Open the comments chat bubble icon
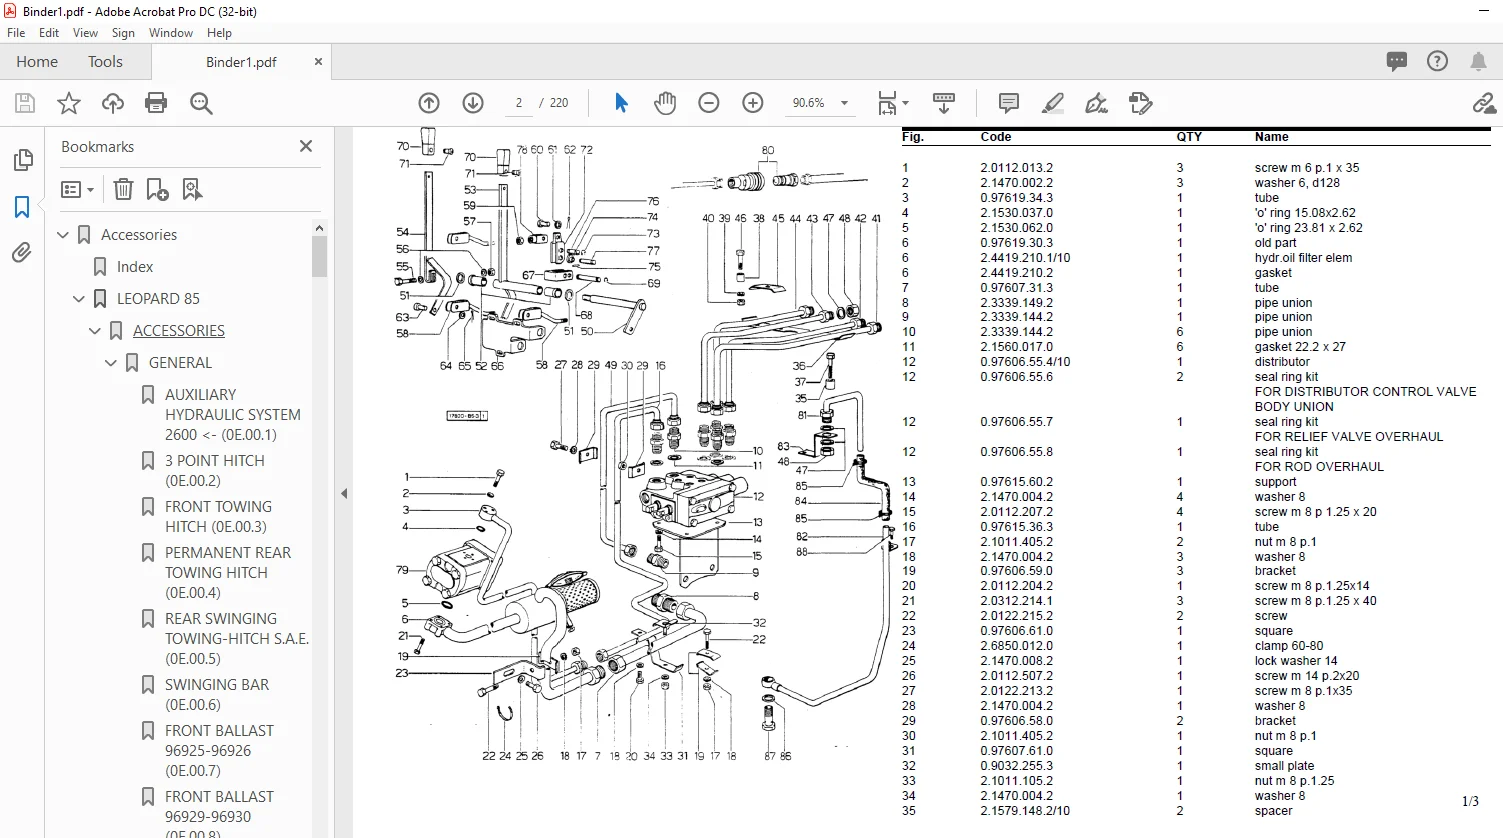The image size is (1503, 838). tap(1397, 61)
